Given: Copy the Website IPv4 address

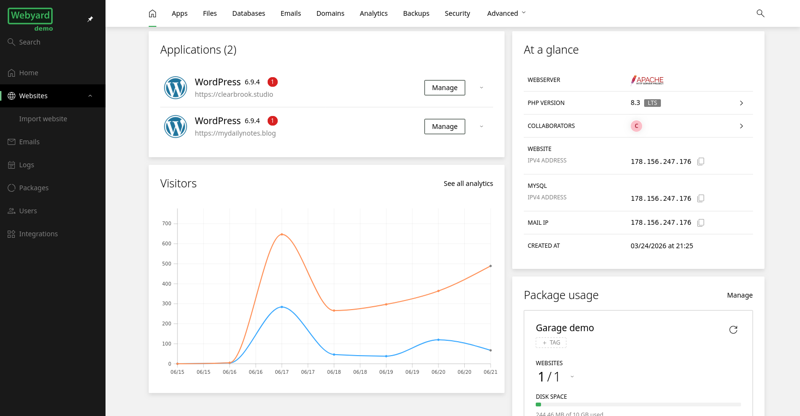Looking at the screenshot, I should 701,161.
